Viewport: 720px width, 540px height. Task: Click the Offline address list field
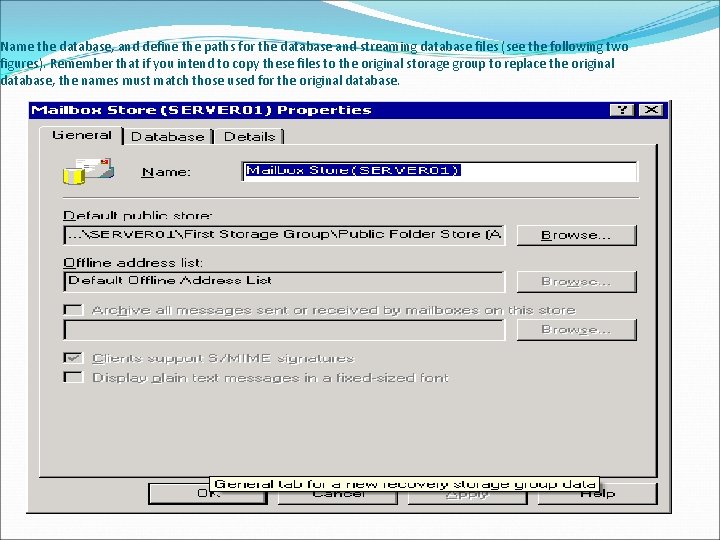click(284, 281)
